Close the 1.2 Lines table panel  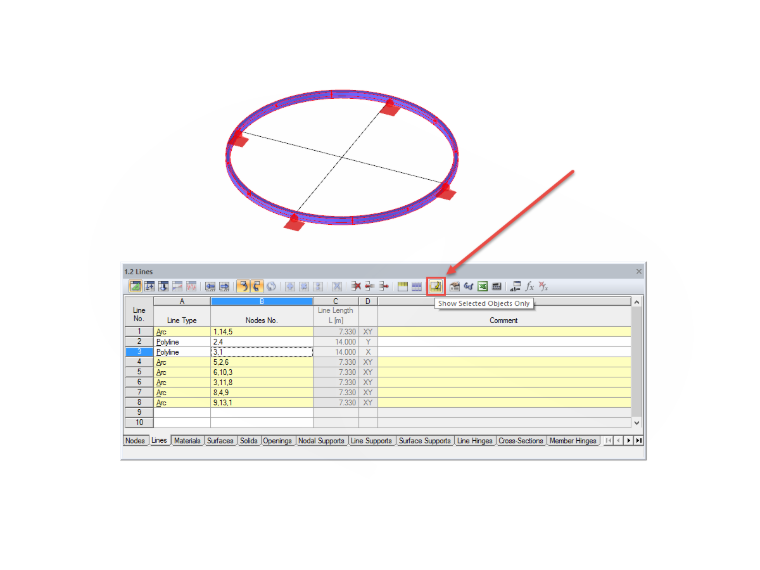(639, 271)
